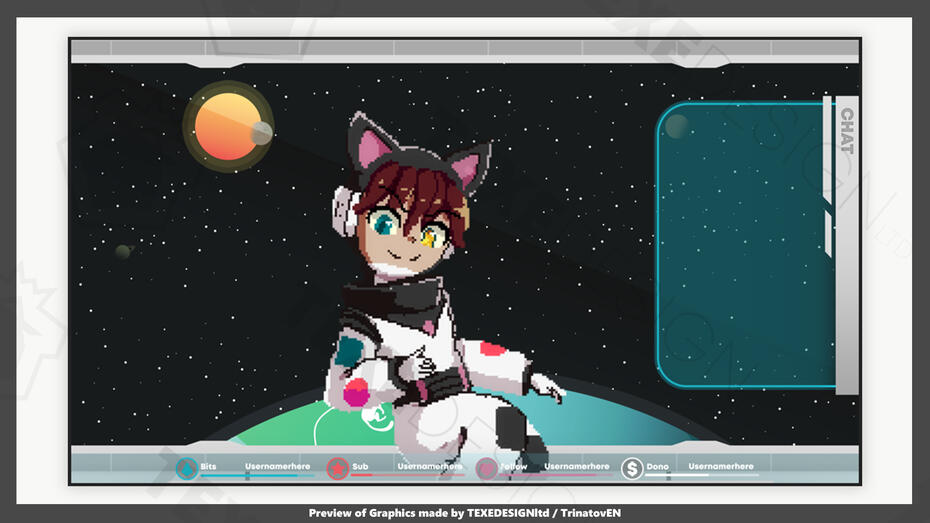Click the orange sun in the sky

pos(227,126)
